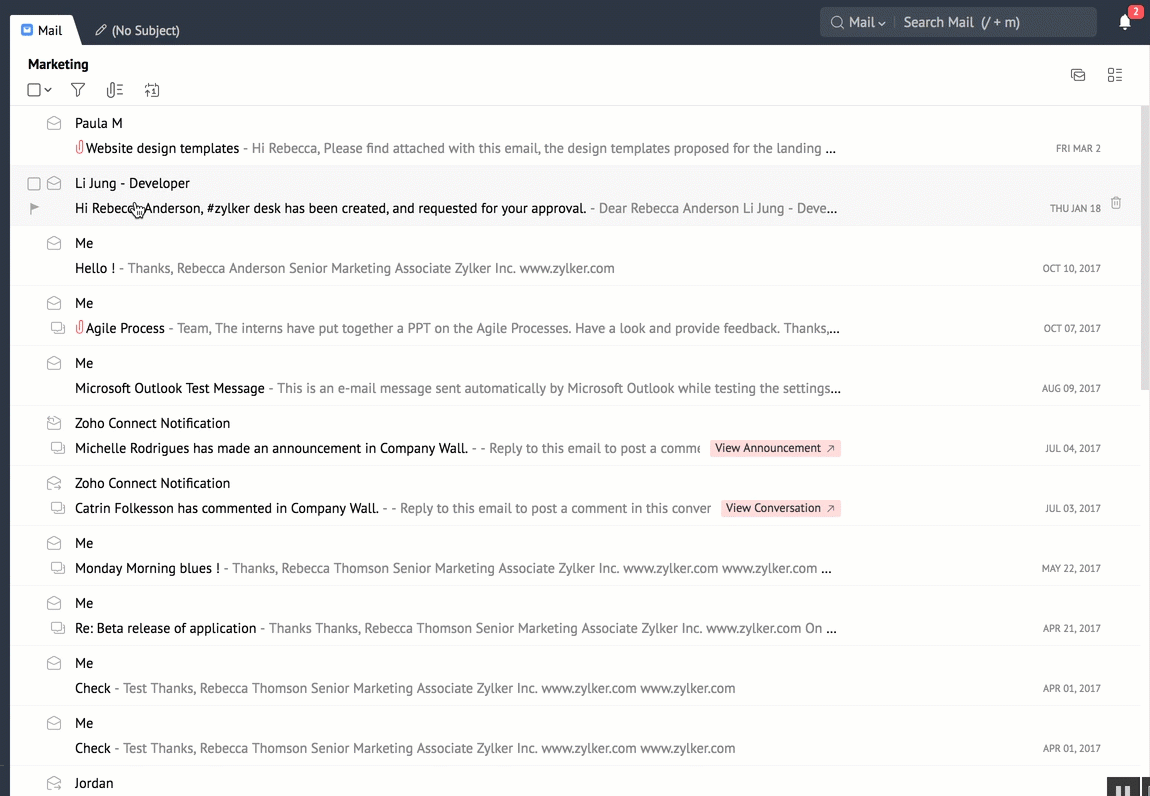
Task: Click envelope icon on Paula M email
Action: [x=54, y=123]
